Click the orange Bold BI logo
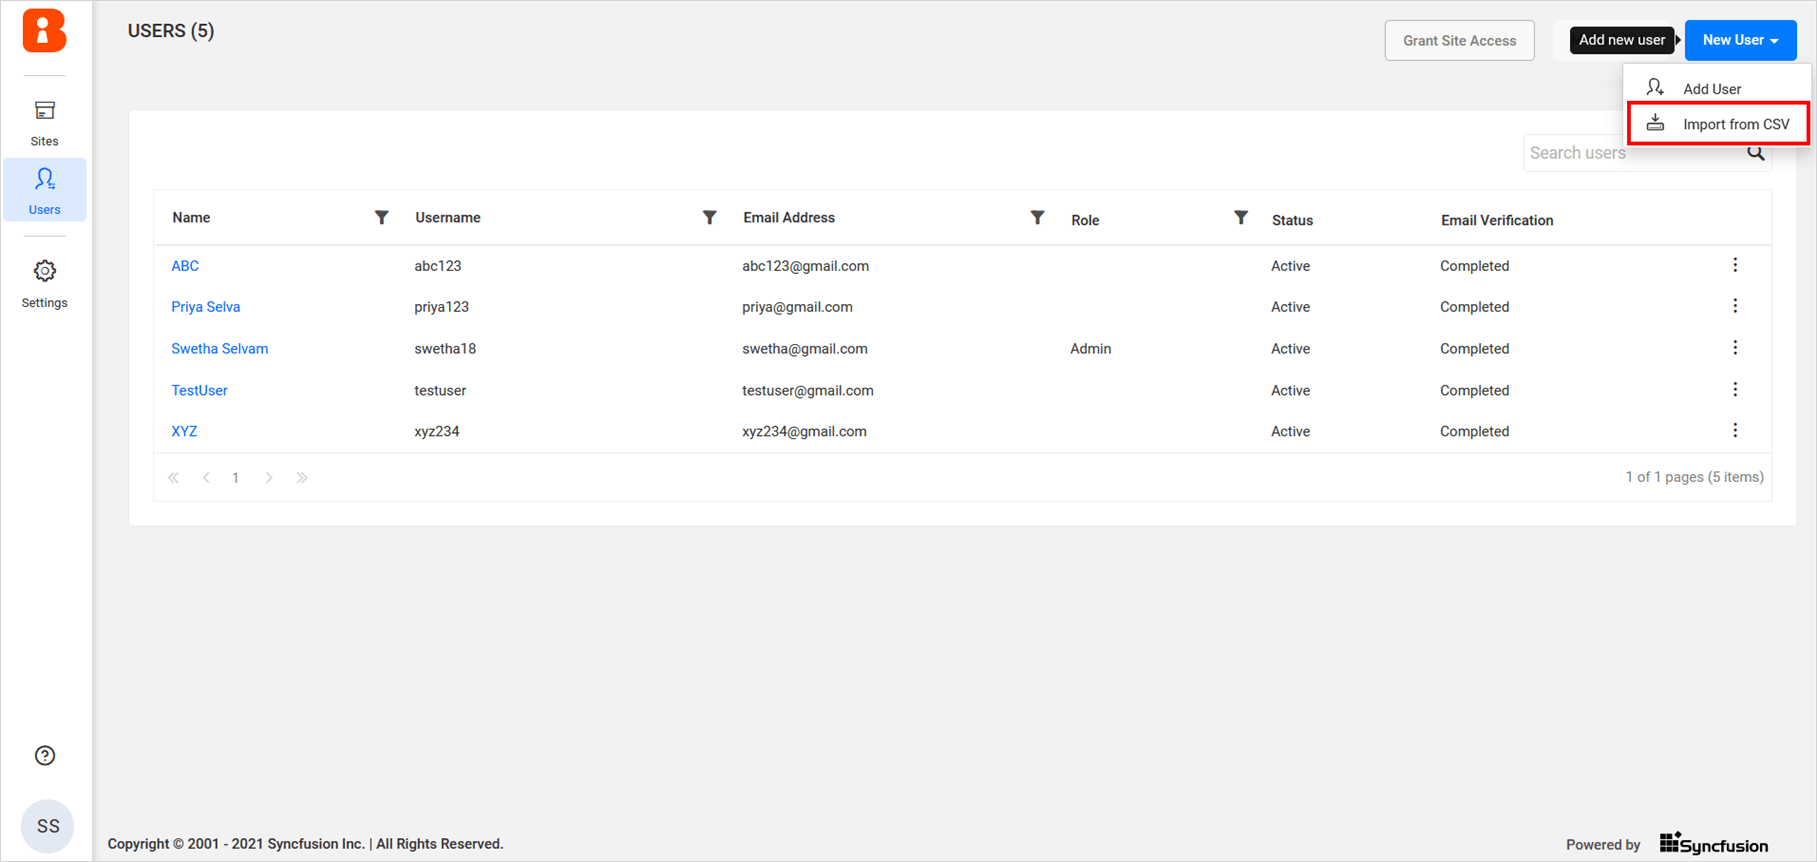Viewport: 1817px width, 862px height. click(x=44, y=30)
